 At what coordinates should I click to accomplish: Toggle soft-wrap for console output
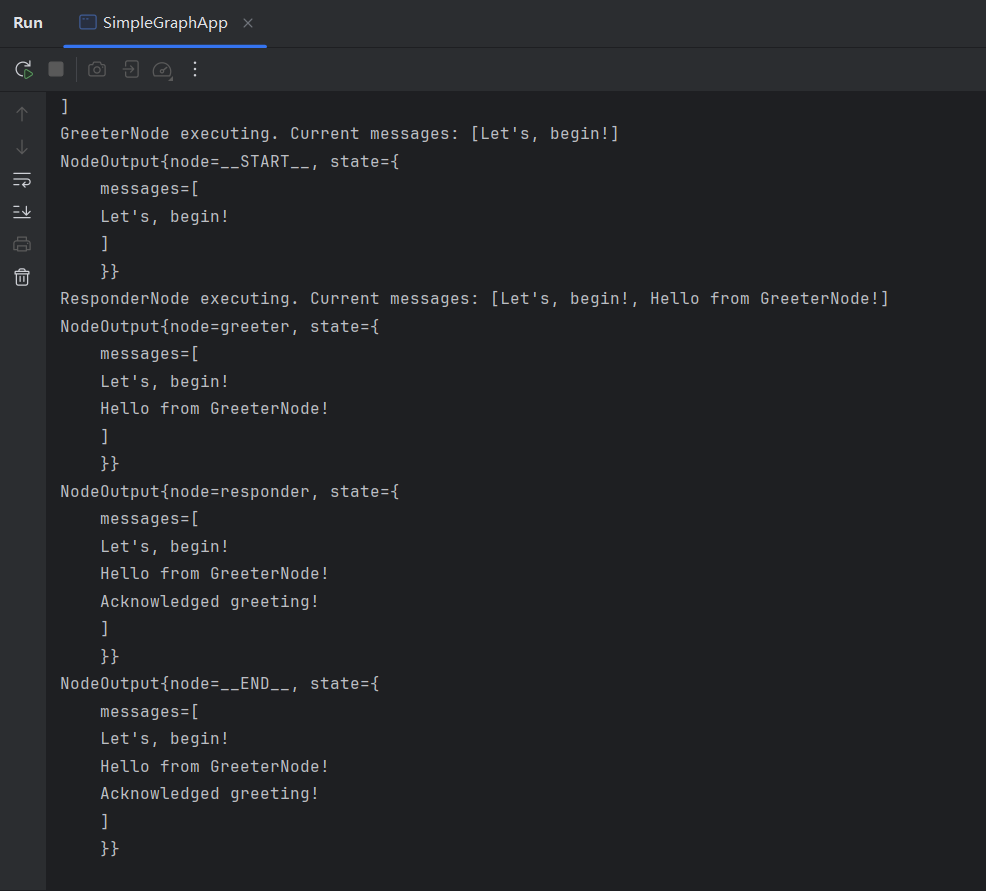pyautogui.click(x=22, y=179)
